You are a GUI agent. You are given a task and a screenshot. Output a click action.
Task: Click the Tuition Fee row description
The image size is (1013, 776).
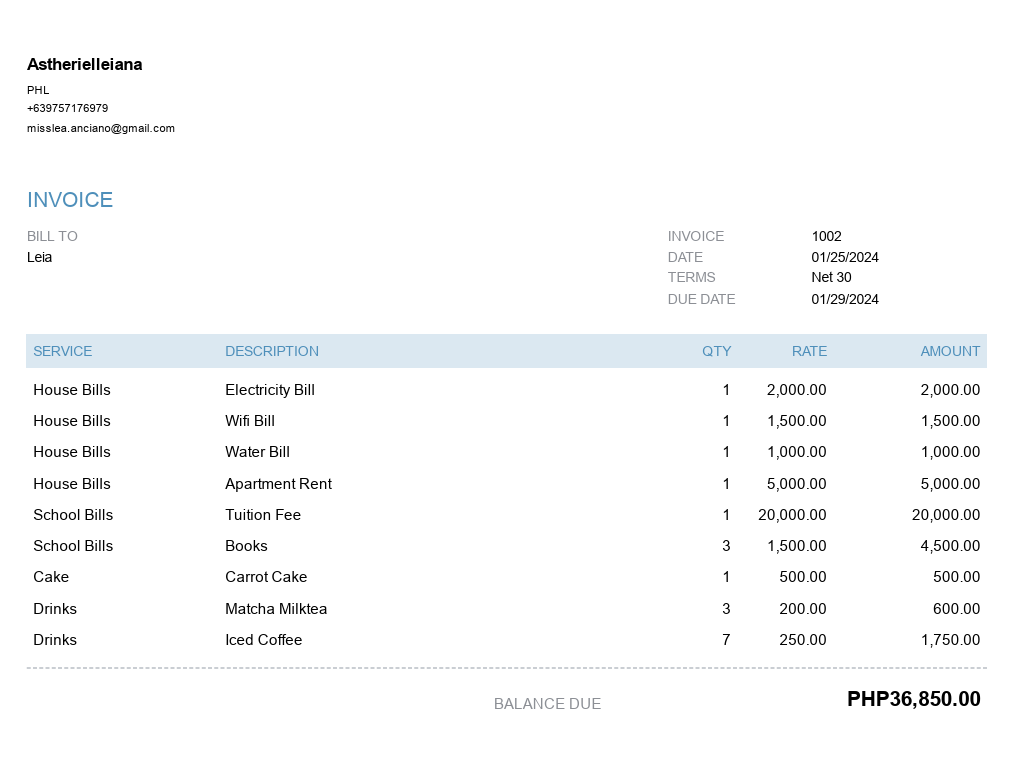click(x=263, y=514)
